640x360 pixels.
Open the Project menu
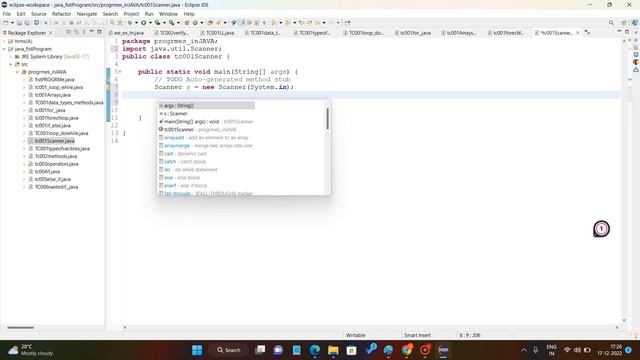coord(131,14)
